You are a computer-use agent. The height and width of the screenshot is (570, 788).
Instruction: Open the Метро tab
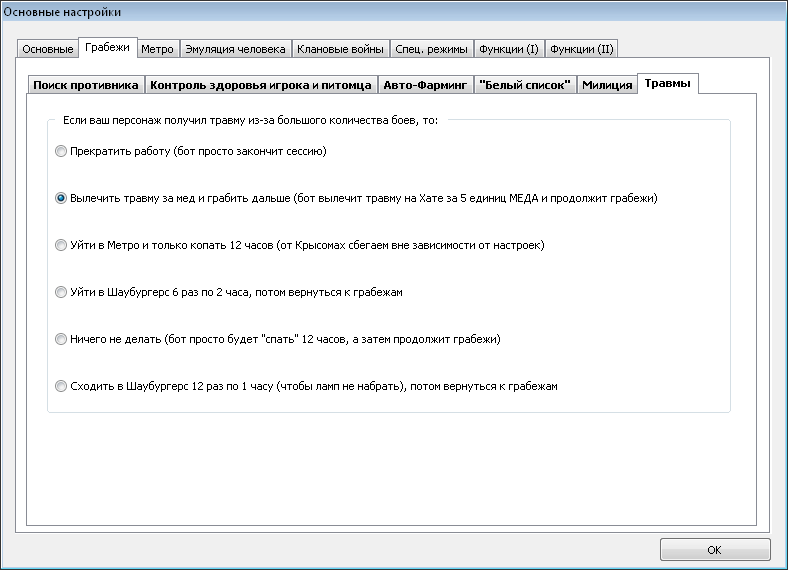click(x=157, y=49)
